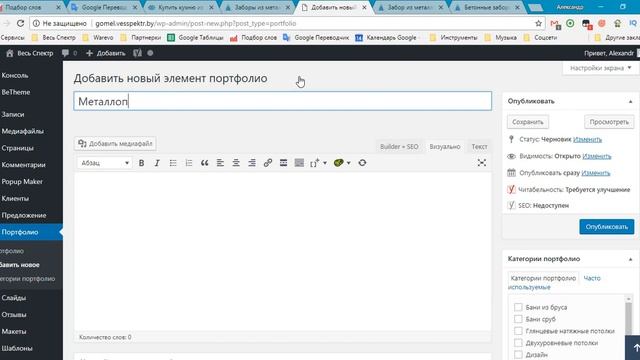
Task: Click the Сохранить draft button
Action: point(528,122)
